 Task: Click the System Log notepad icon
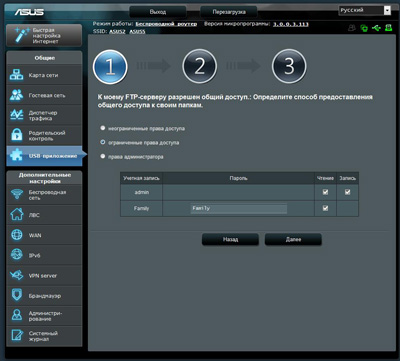[17, 336]
